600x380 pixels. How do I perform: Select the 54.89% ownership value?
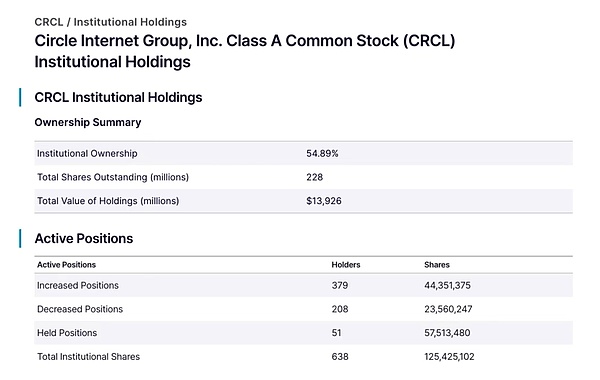pyautogui.click(x=322, y=153)
